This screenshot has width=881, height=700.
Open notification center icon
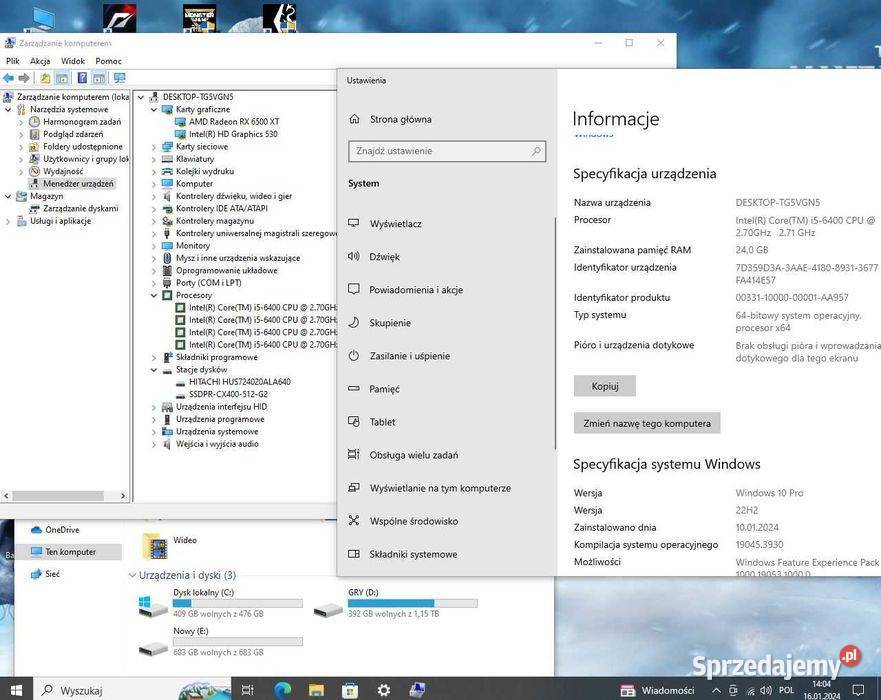click(858, 690)
